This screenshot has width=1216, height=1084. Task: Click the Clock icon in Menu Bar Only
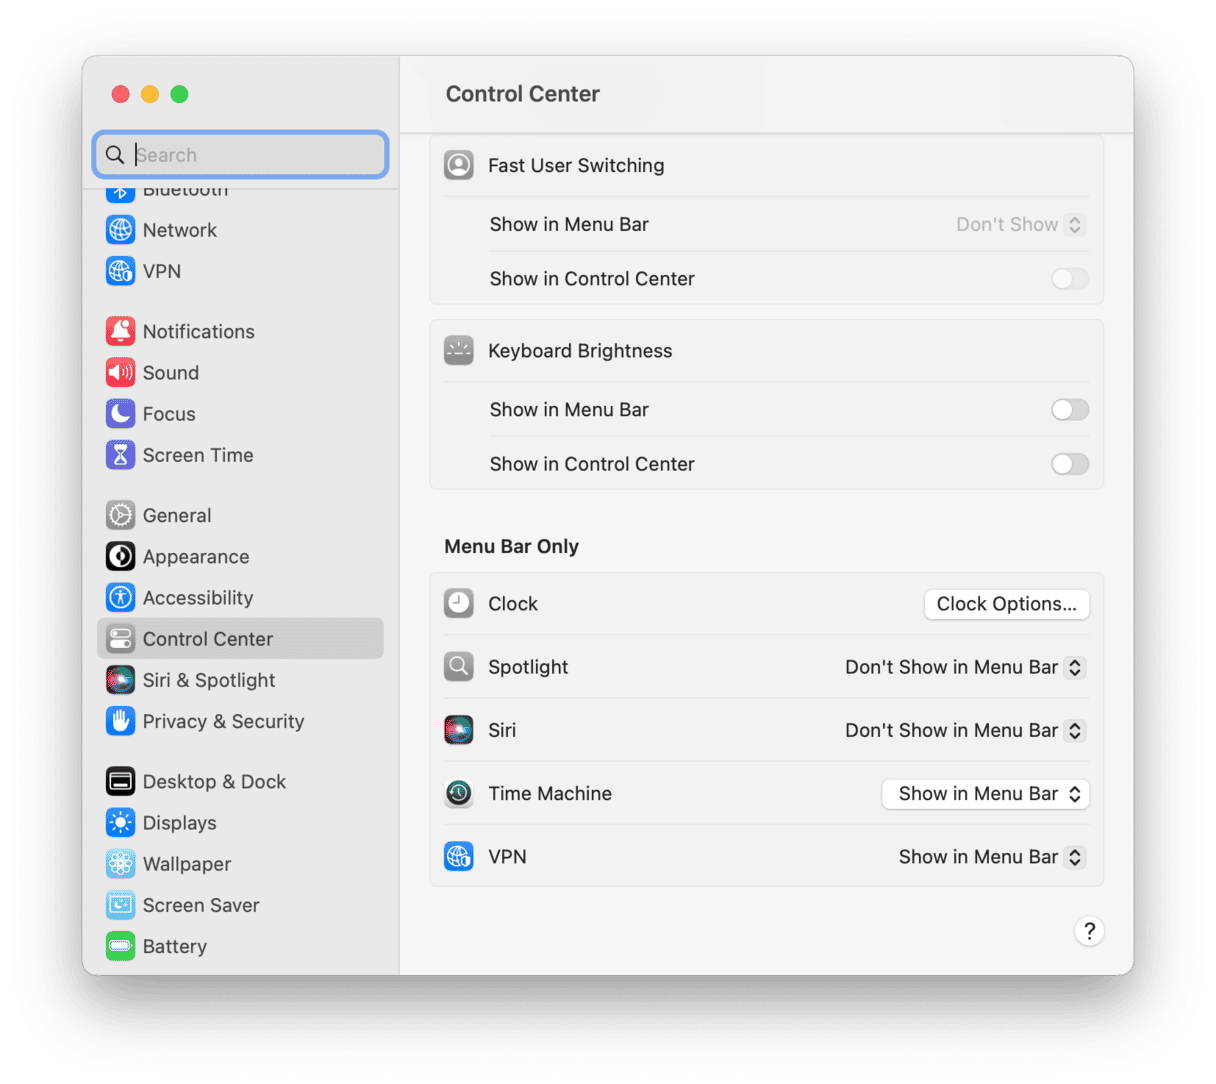(x=459, y=604)
